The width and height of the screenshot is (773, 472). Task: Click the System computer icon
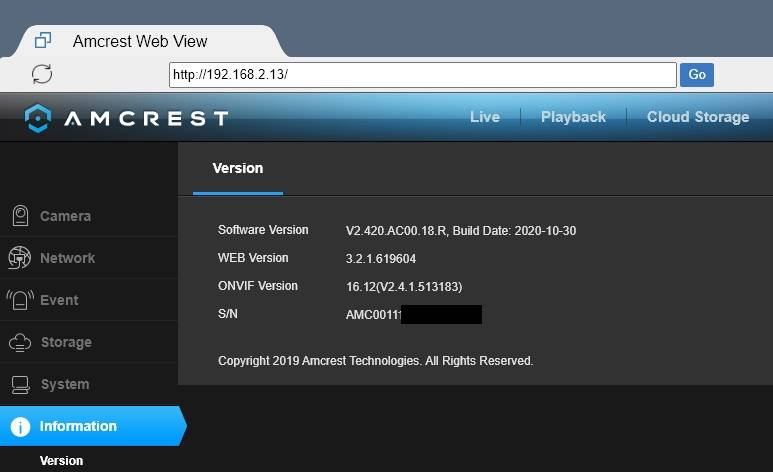[20, 385]
